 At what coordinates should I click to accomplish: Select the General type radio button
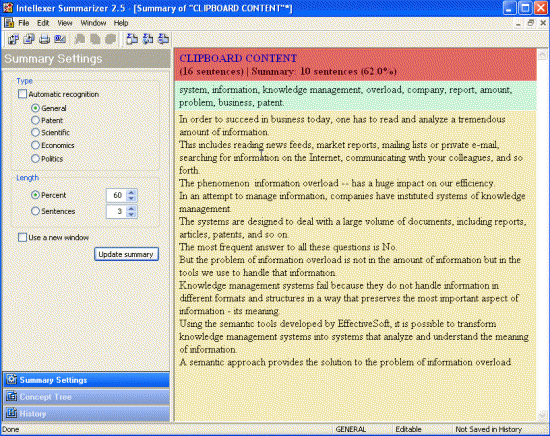[35, 108]
